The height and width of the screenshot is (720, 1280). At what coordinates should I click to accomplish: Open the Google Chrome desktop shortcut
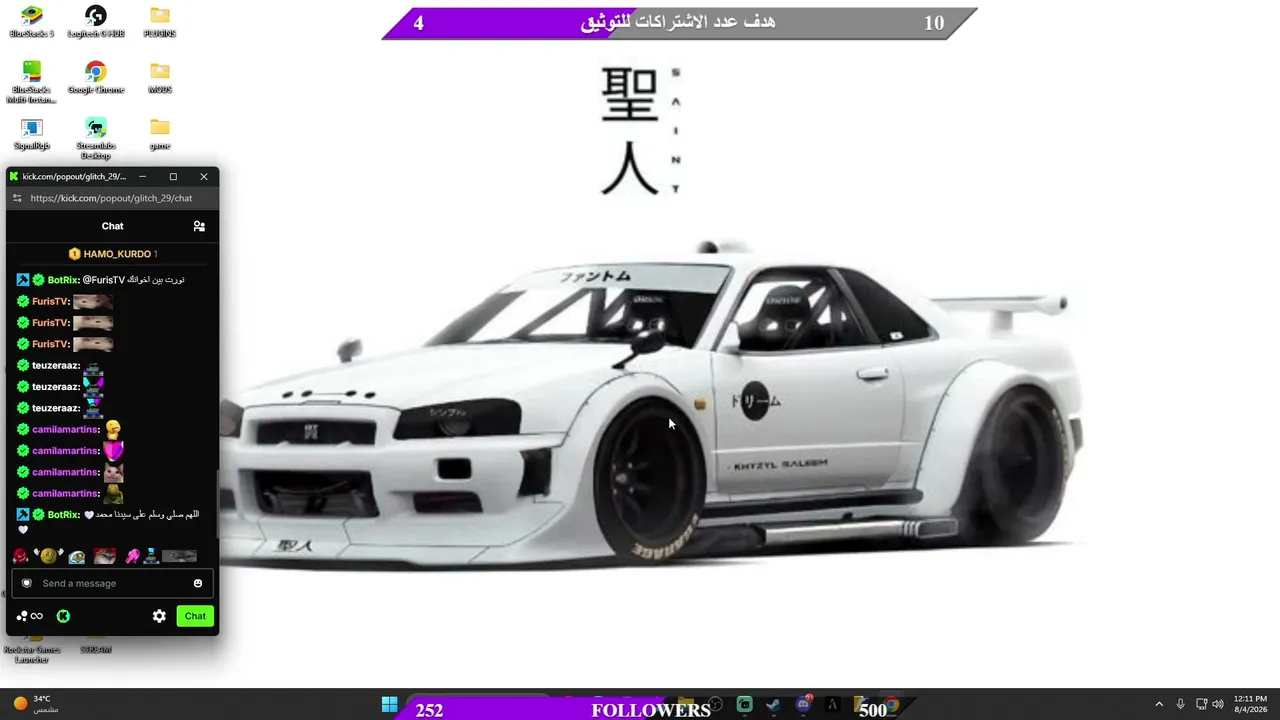[x=96, y=77]
